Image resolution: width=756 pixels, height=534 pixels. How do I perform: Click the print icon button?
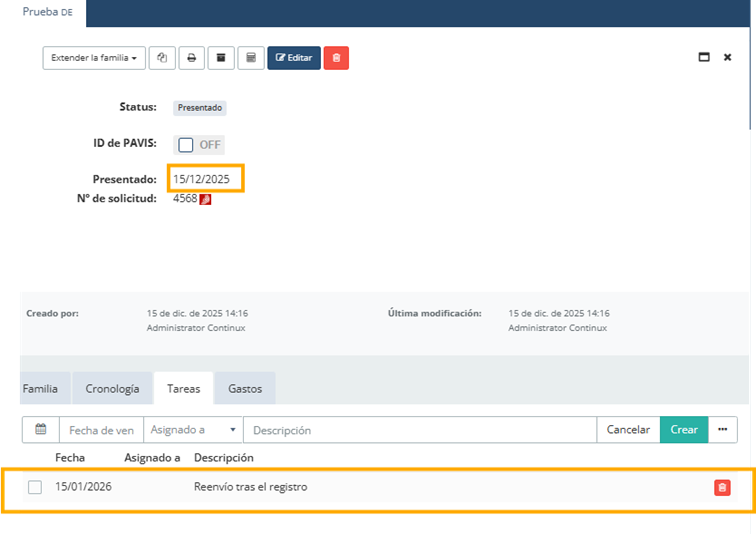click(x=191, y=58)
